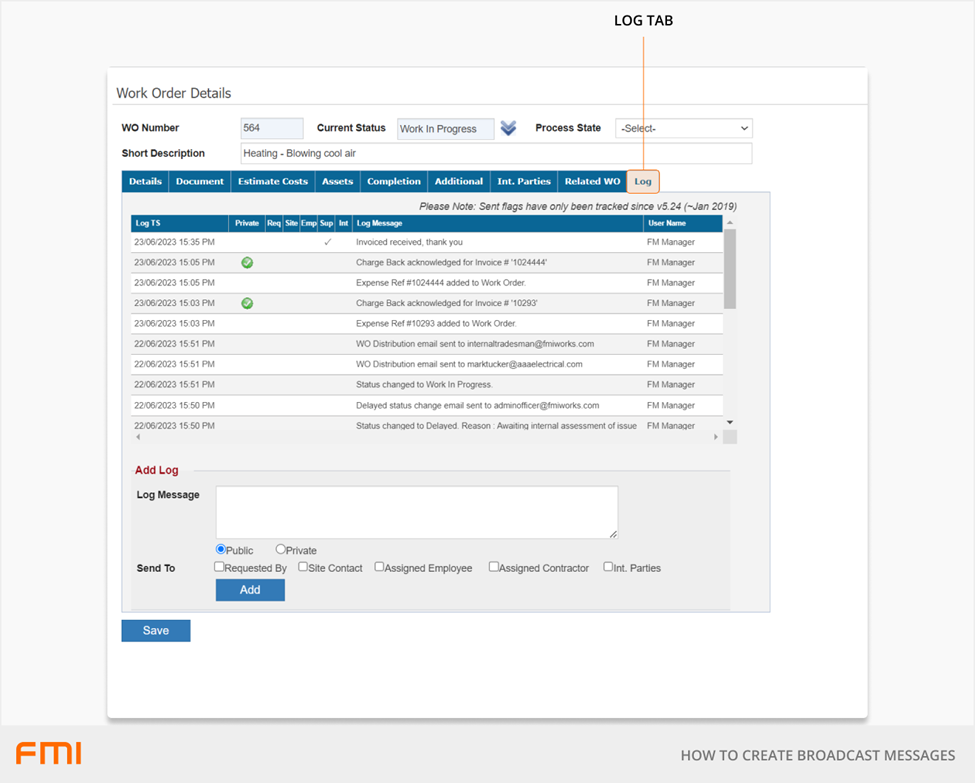Screen dimensions: 975x783
Task: Select the Public radio button
Action: coord(221,549)
